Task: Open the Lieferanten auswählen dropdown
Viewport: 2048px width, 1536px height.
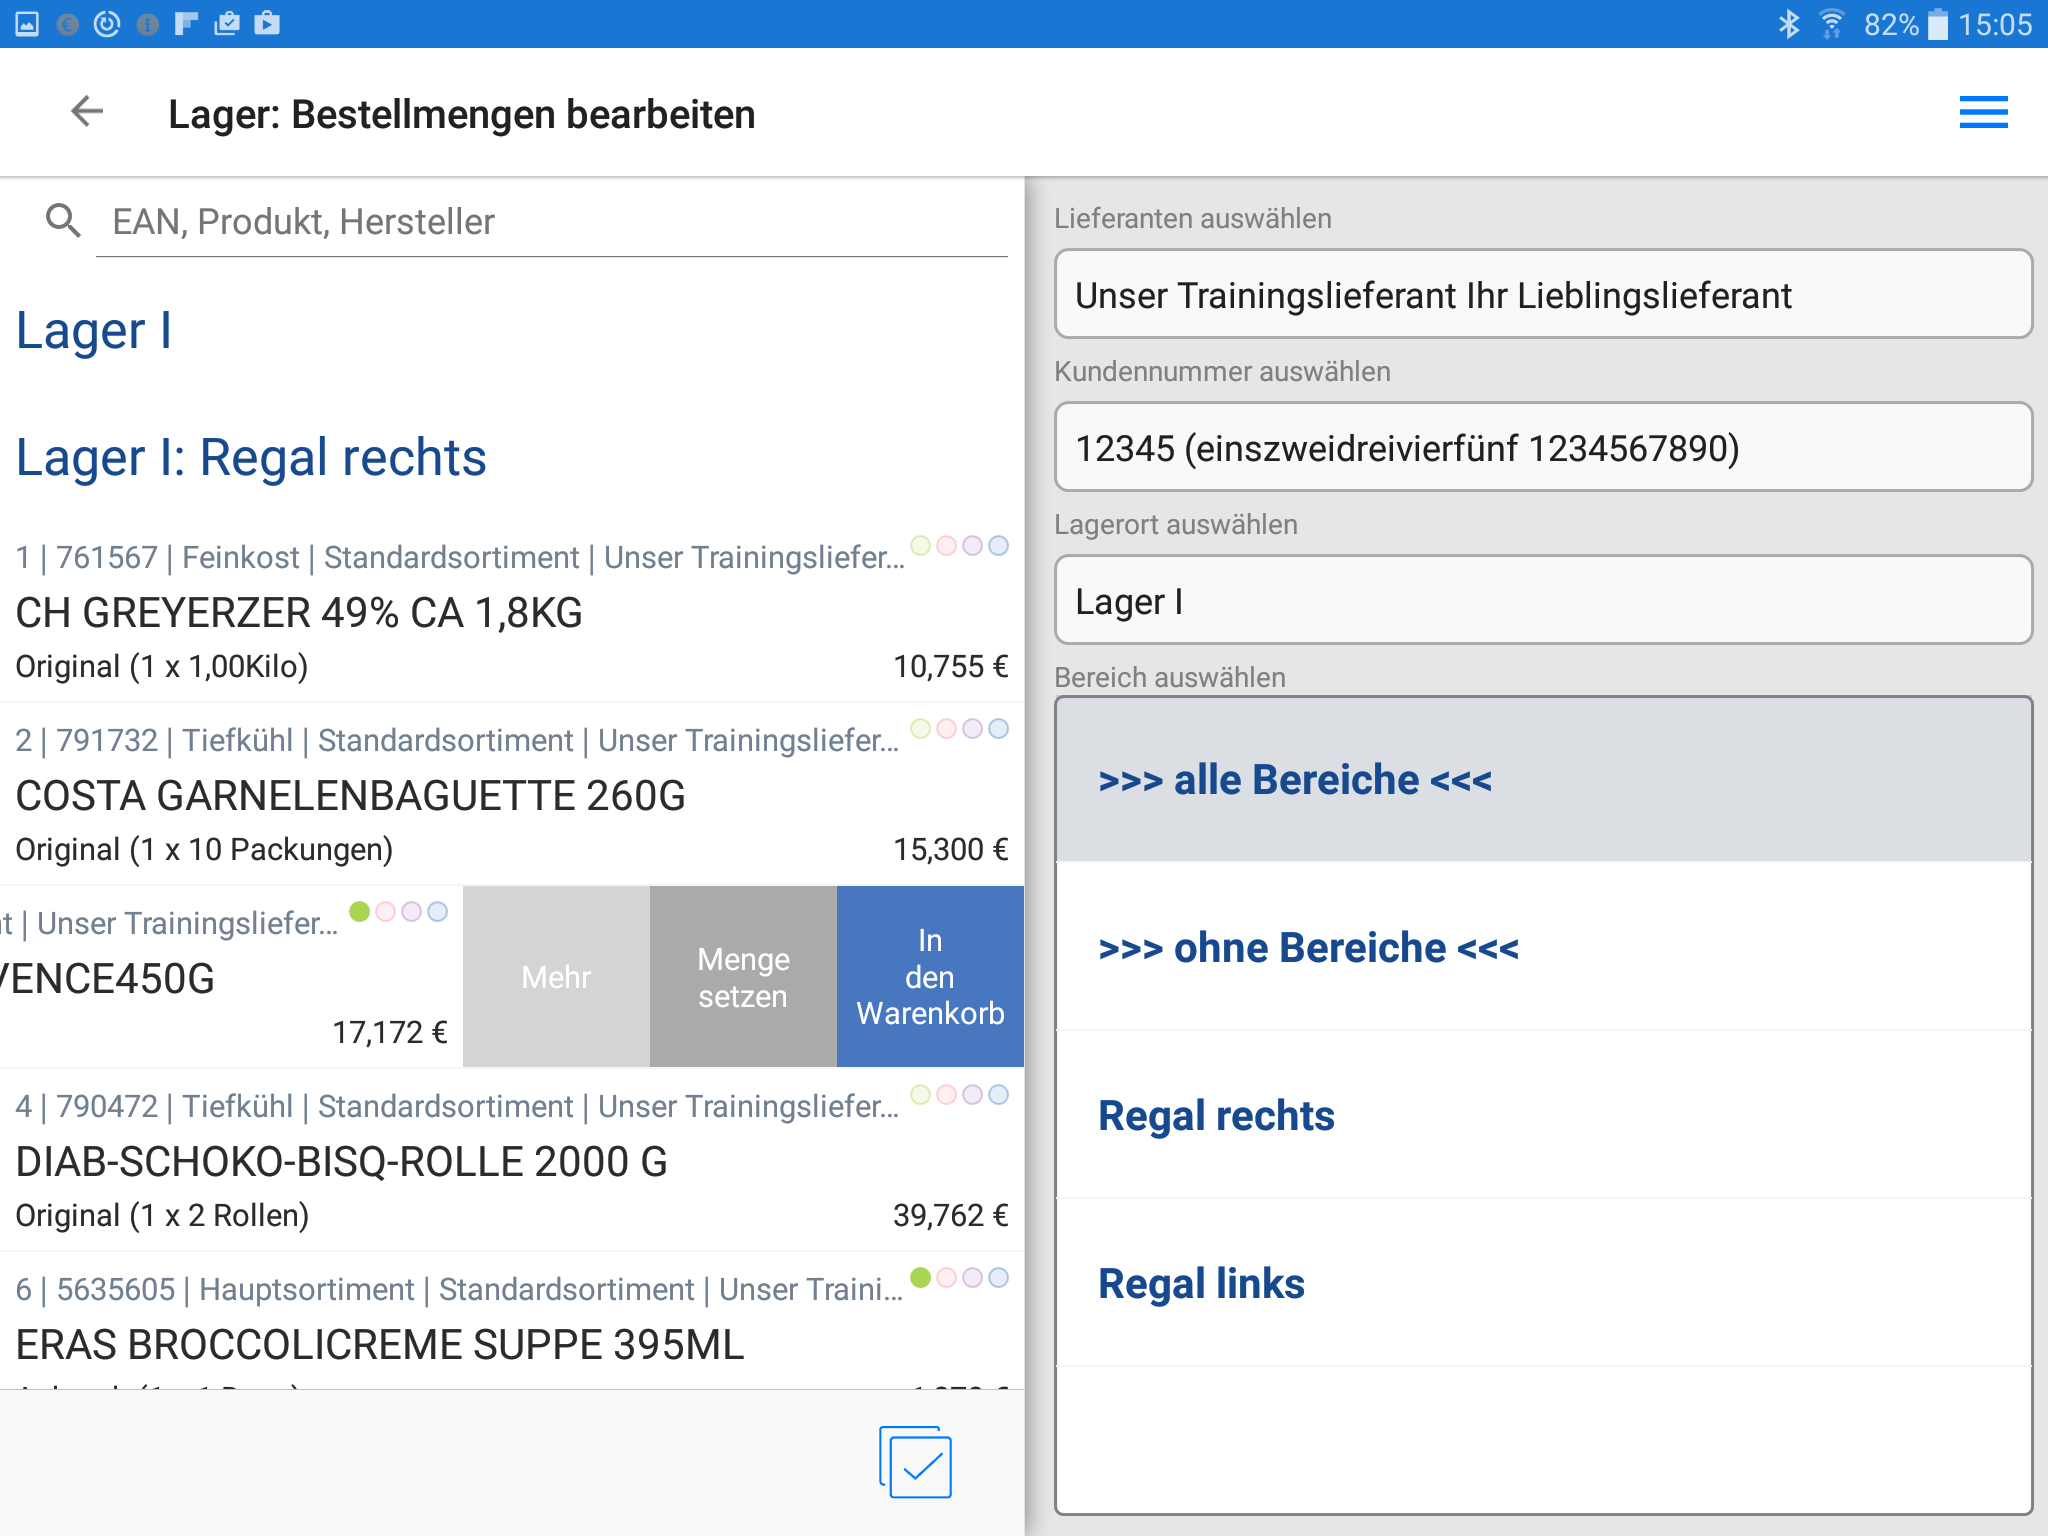Action: point(1542,295)
